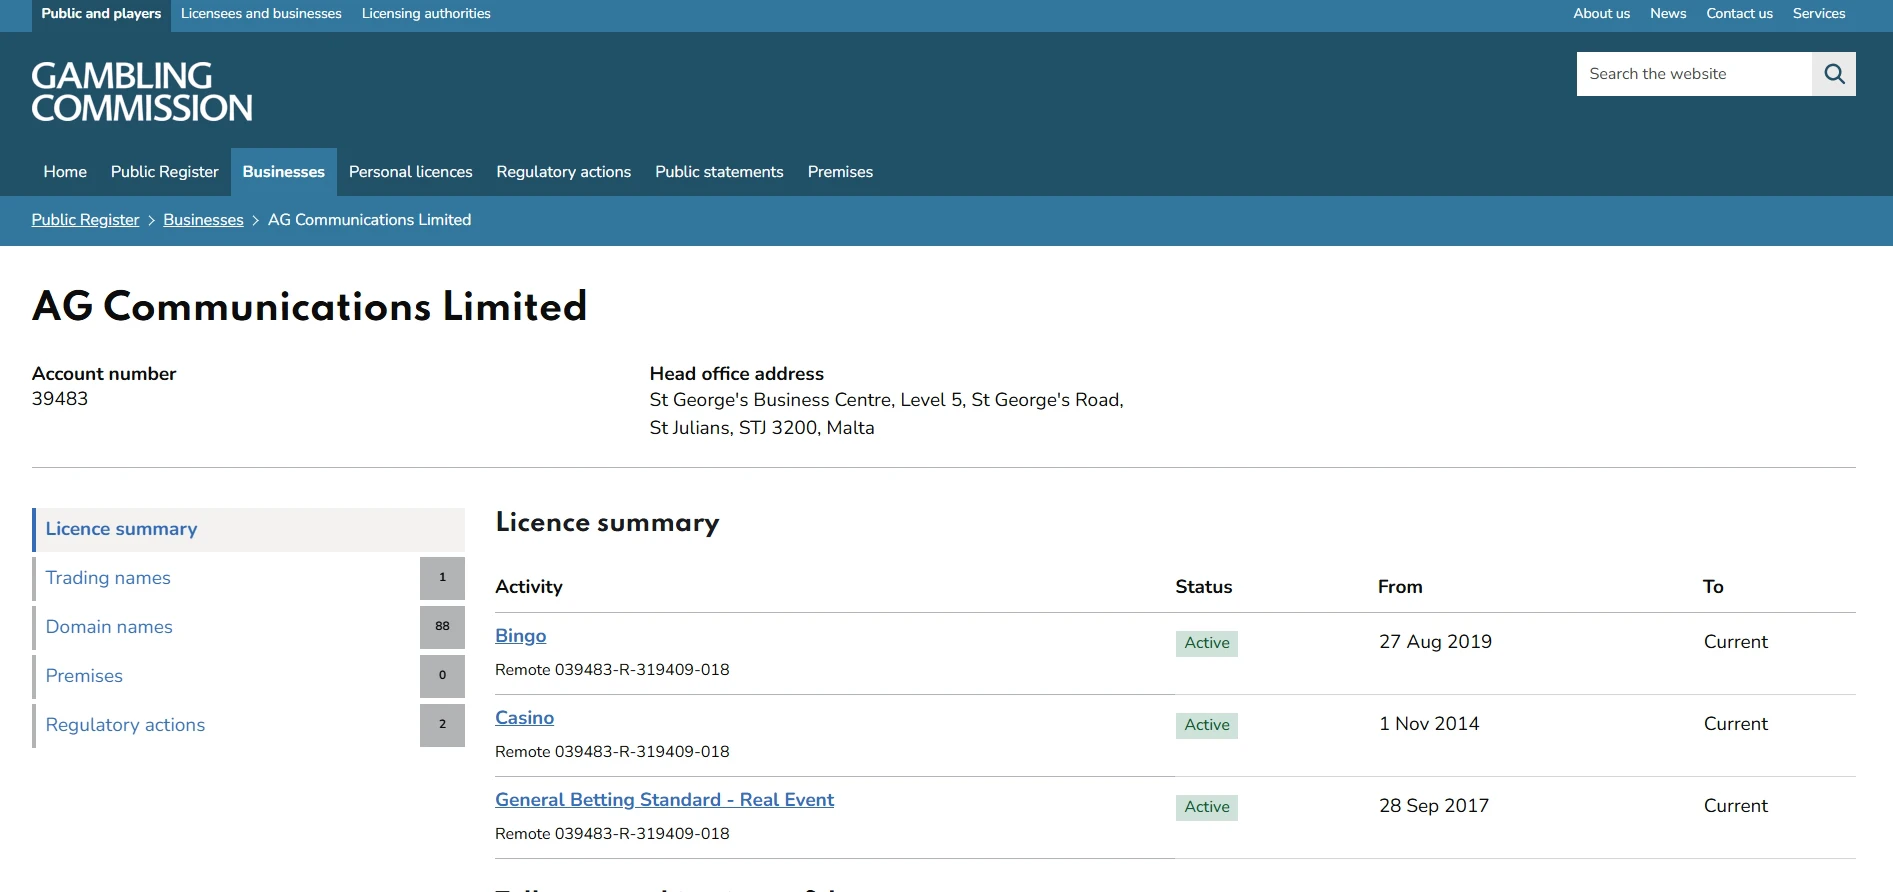The image size is (1893, 892).
Task: Select Licence summary in the side menu
Action: click(249, 530)
